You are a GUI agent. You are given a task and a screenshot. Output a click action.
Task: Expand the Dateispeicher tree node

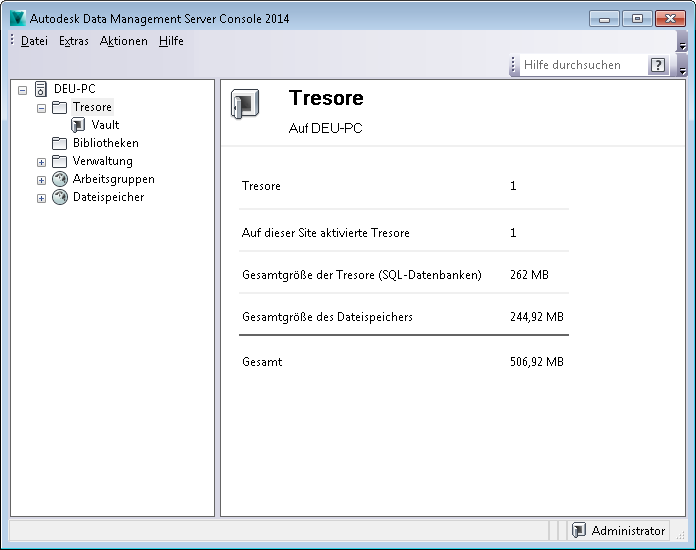(41, 198)
